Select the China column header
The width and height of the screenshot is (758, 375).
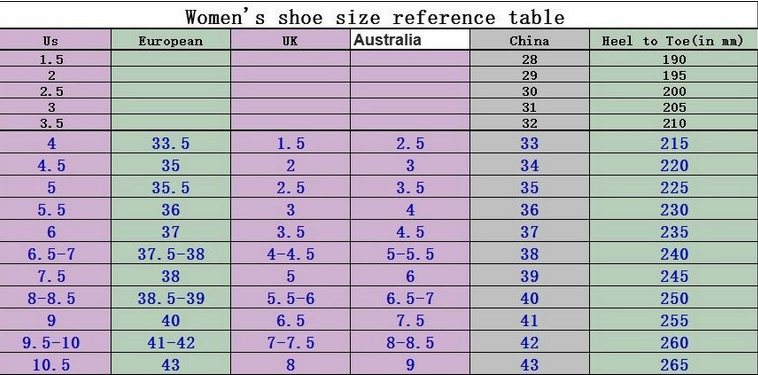point(529,41)
